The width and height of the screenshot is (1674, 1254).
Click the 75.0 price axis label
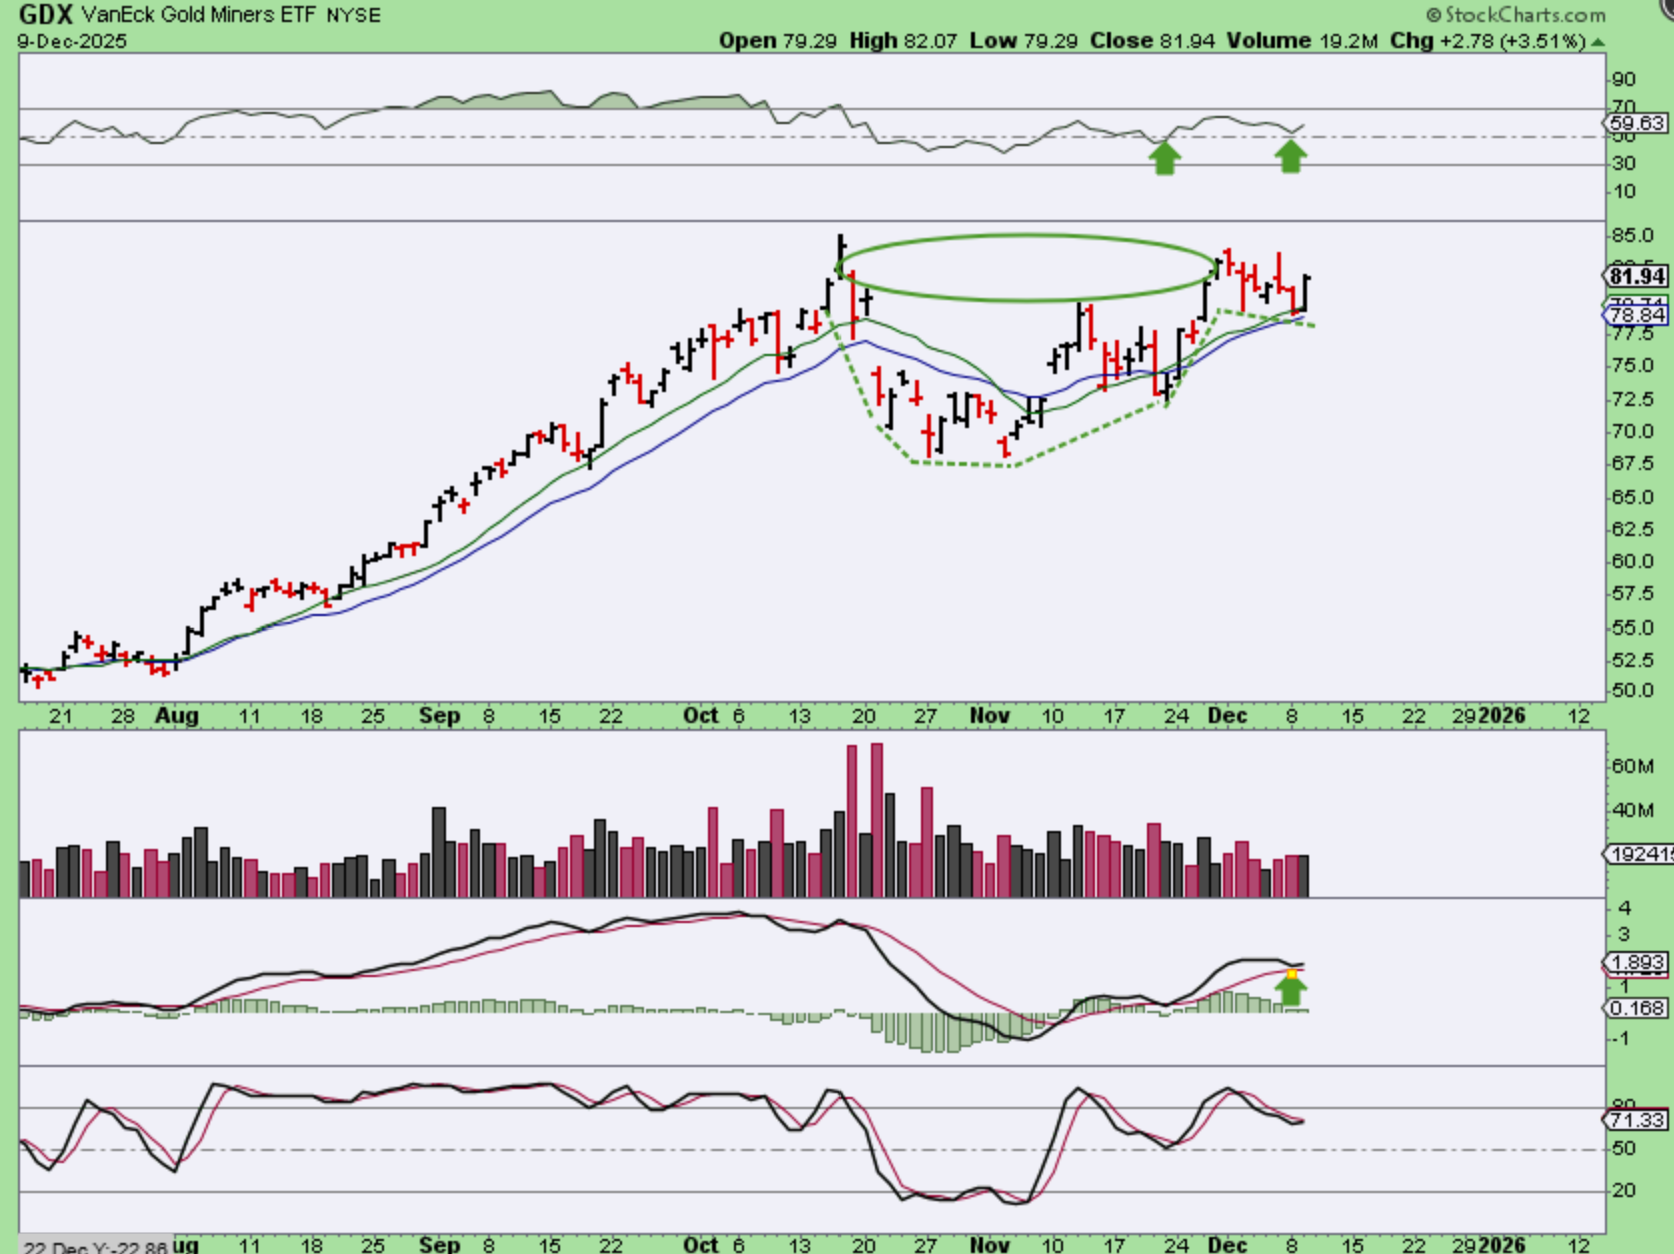coord(1632,366)
